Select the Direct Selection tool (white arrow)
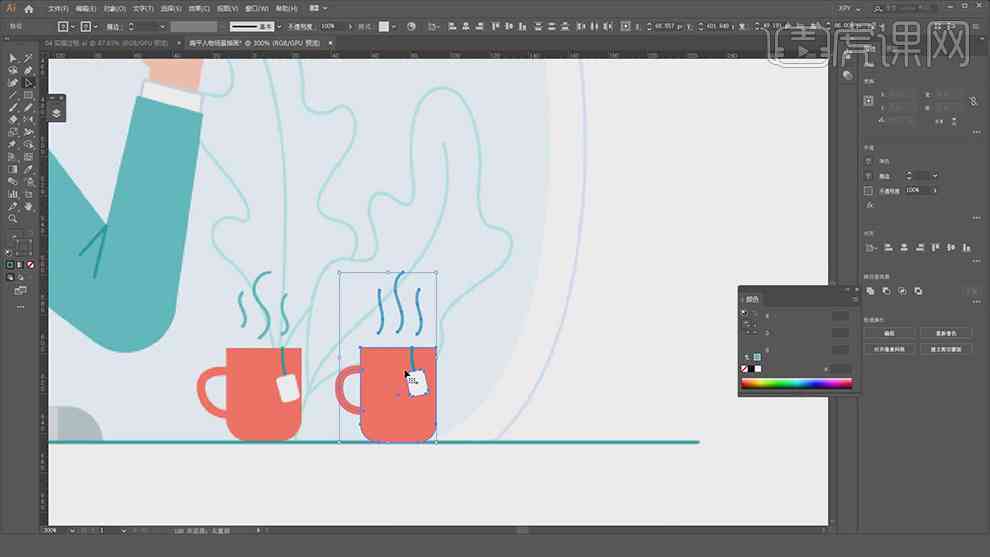This screenshot has width=990, height=557. (x=28, y=83)
